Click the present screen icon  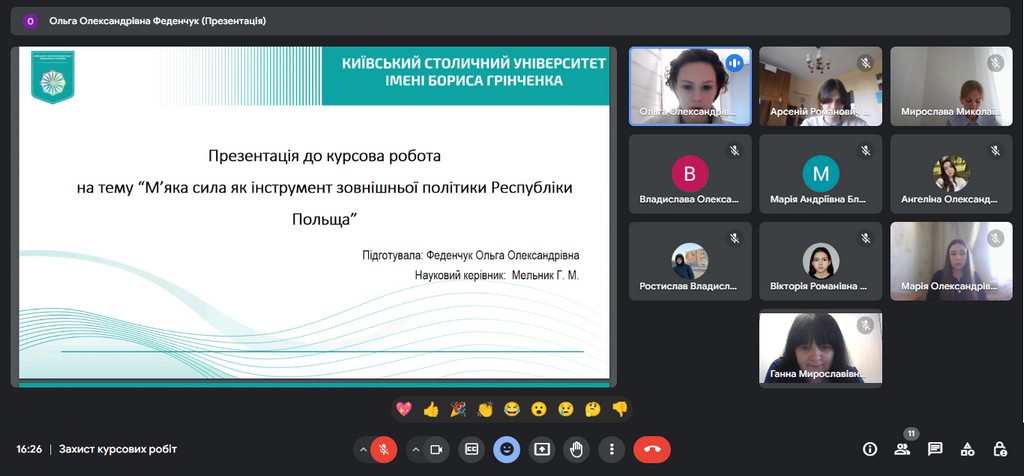pos(542,449)
